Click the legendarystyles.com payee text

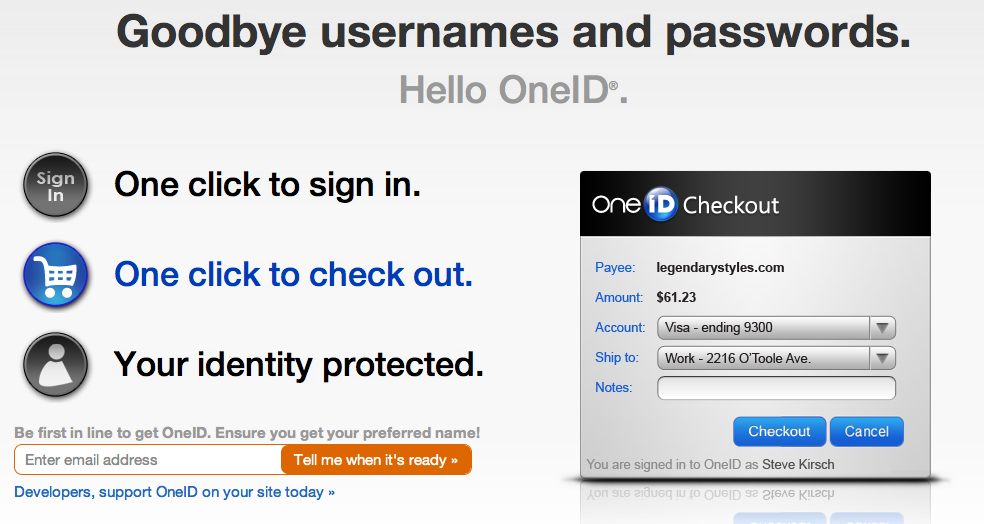pos(720,267)
